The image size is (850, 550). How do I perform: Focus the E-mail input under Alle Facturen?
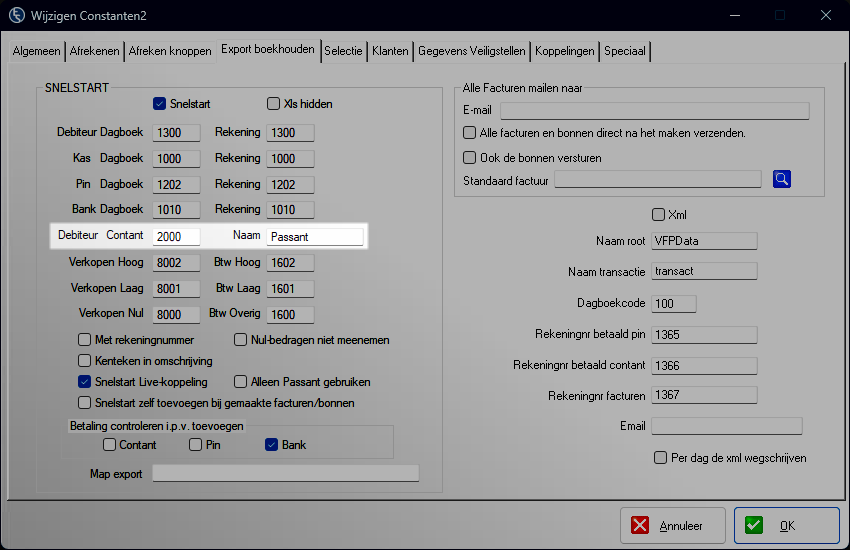[654, 110]
